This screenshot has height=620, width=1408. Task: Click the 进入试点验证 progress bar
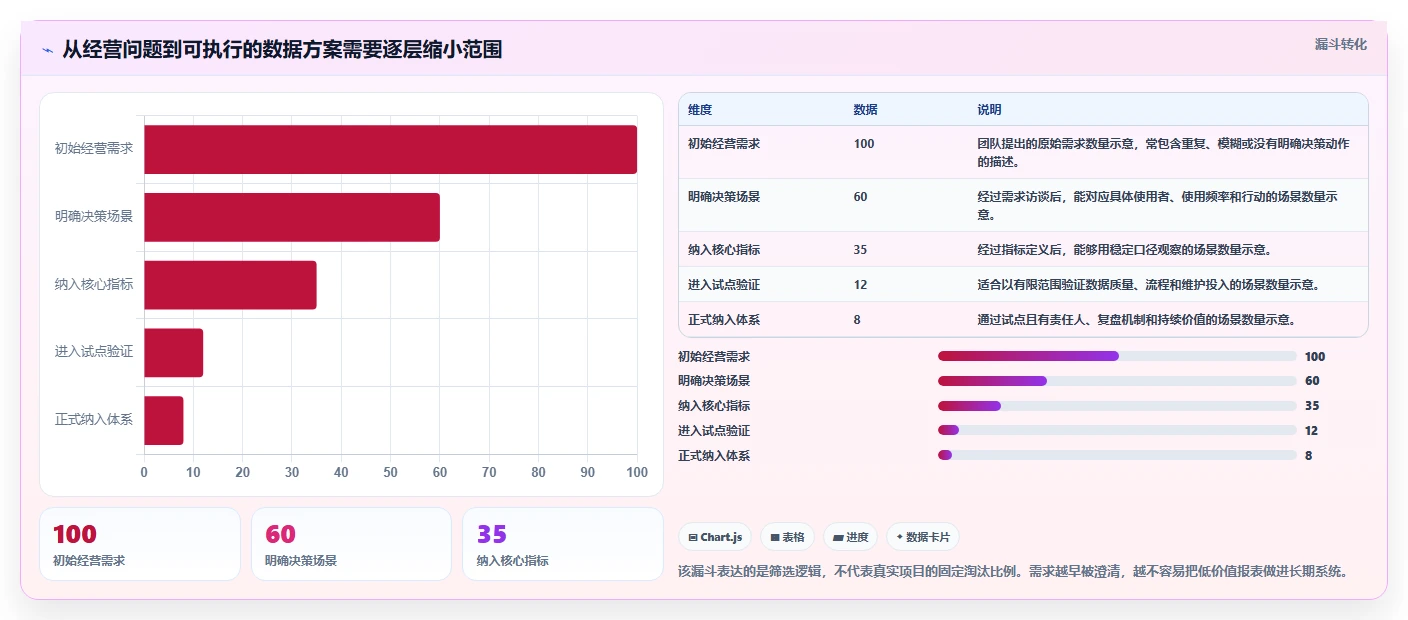pos(1117,431)
